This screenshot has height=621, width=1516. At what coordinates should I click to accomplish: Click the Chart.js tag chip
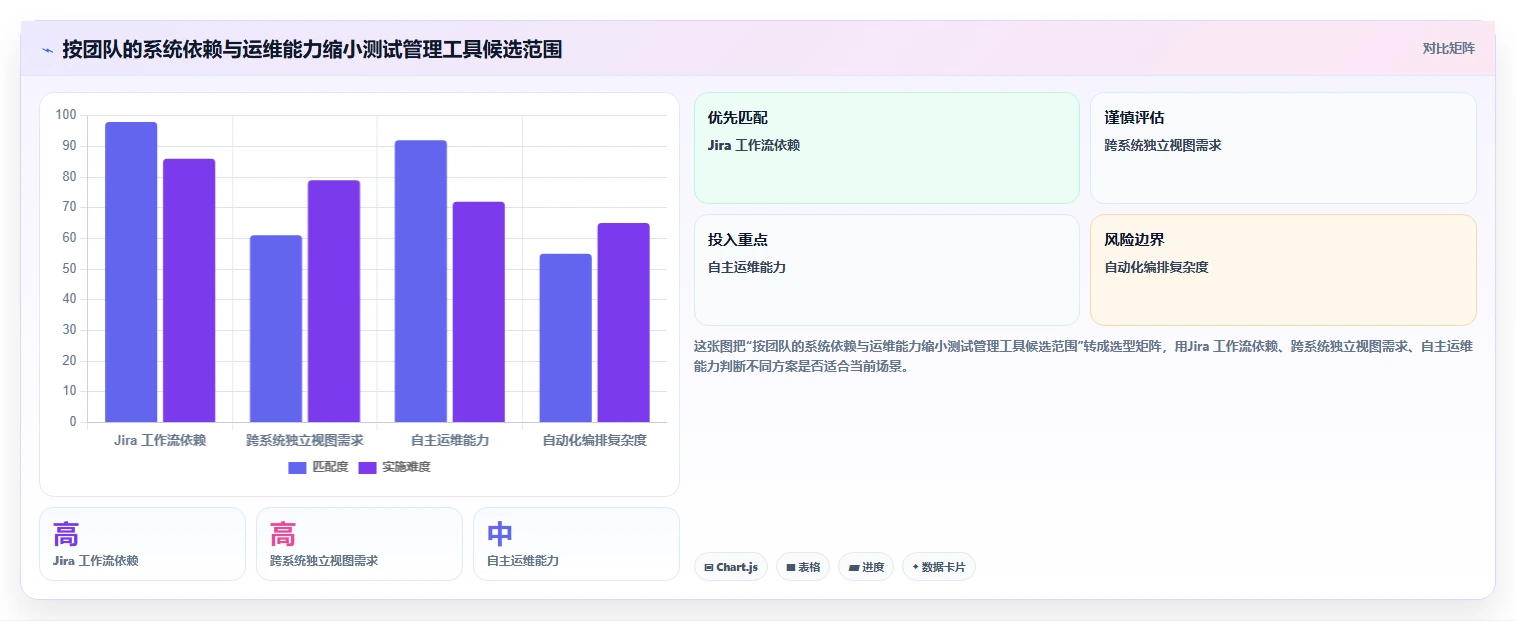click(731, 567)
